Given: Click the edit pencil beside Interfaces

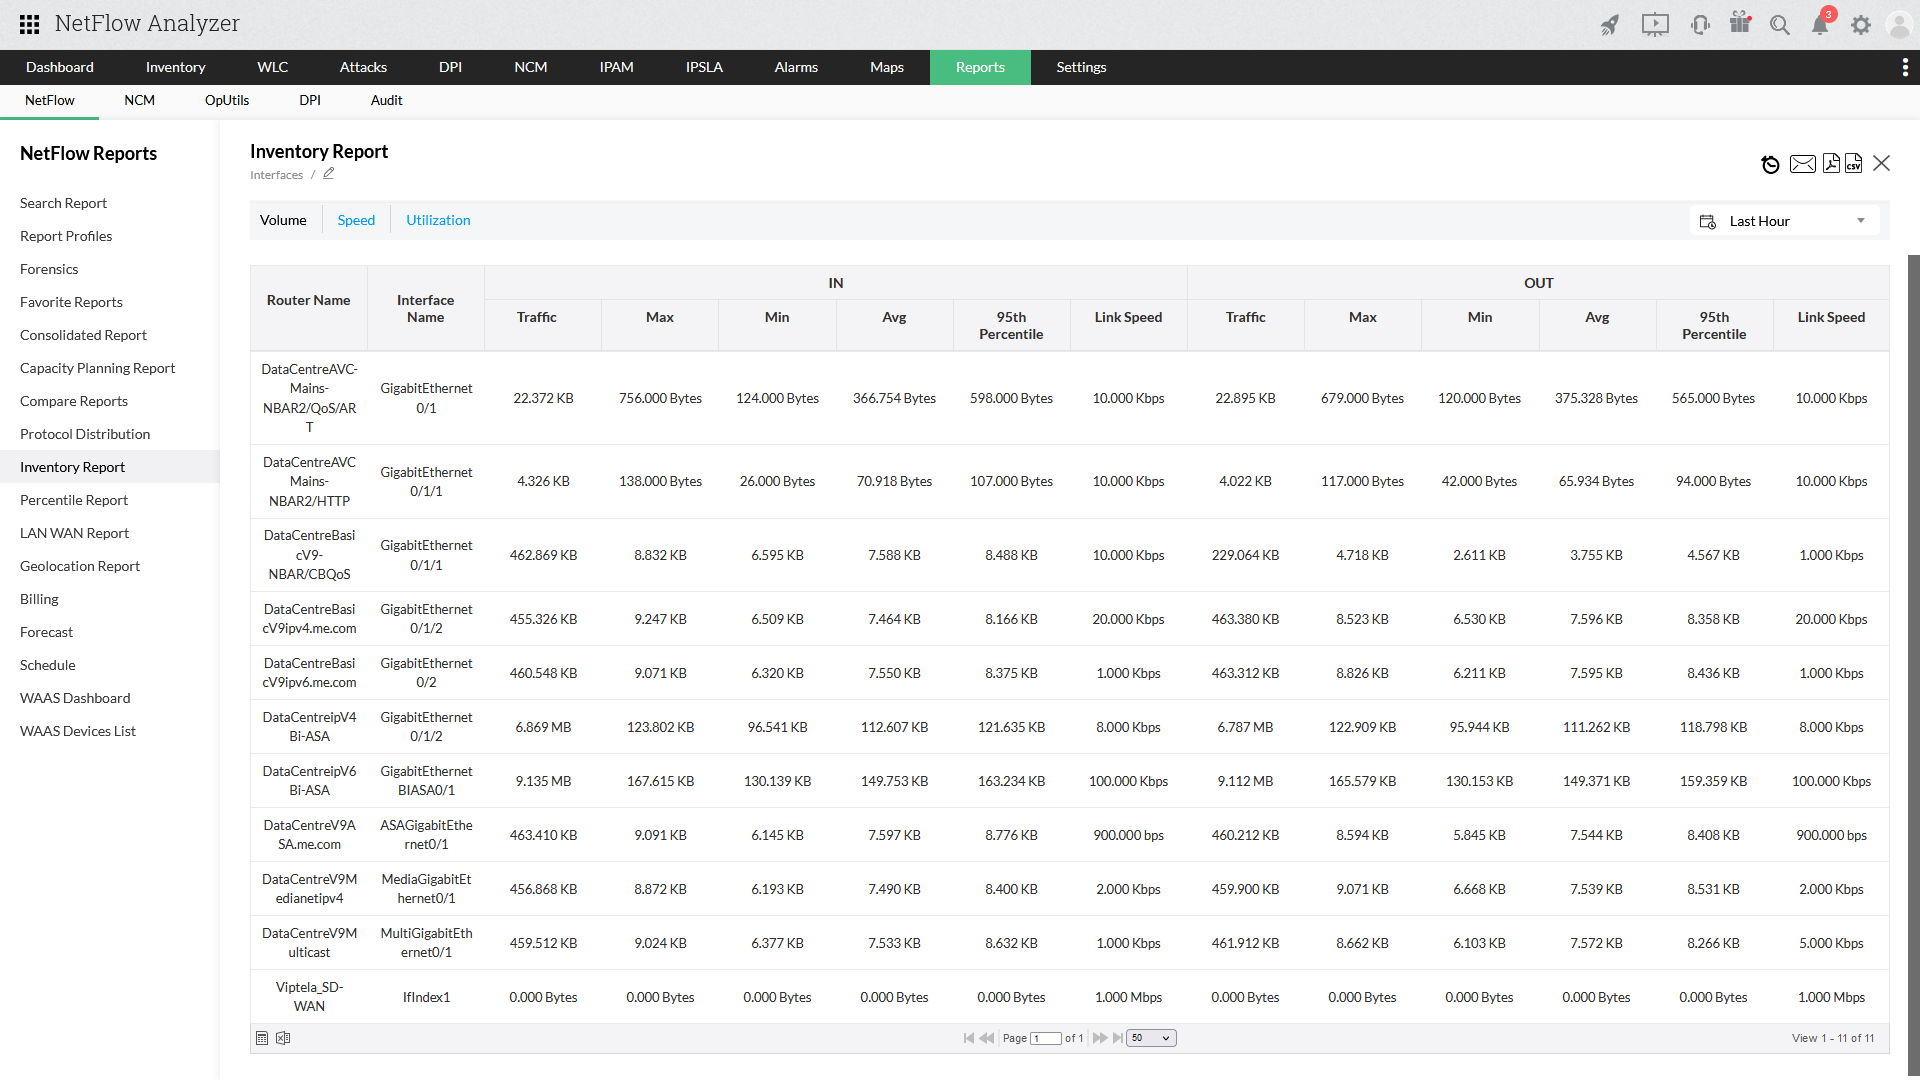Looking at the screenshot, I should pos(328,174).
